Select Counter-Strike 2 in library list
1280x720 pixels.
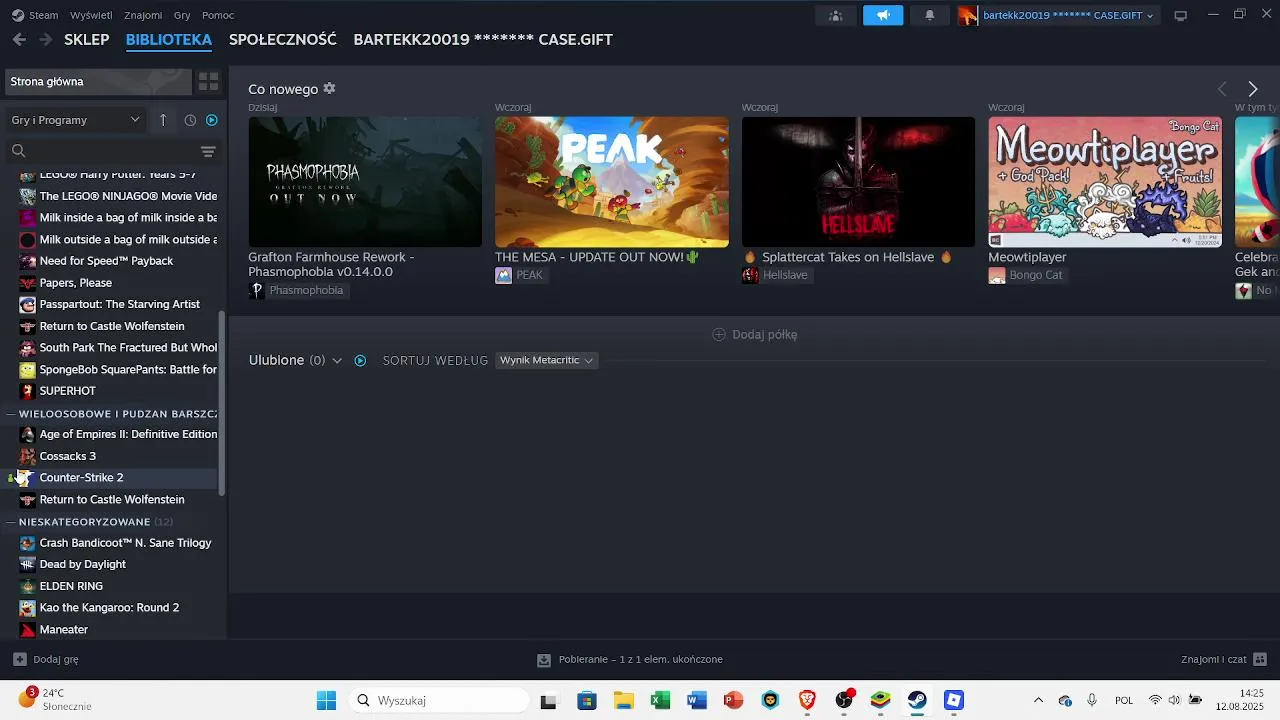click(x=110, y=477)
